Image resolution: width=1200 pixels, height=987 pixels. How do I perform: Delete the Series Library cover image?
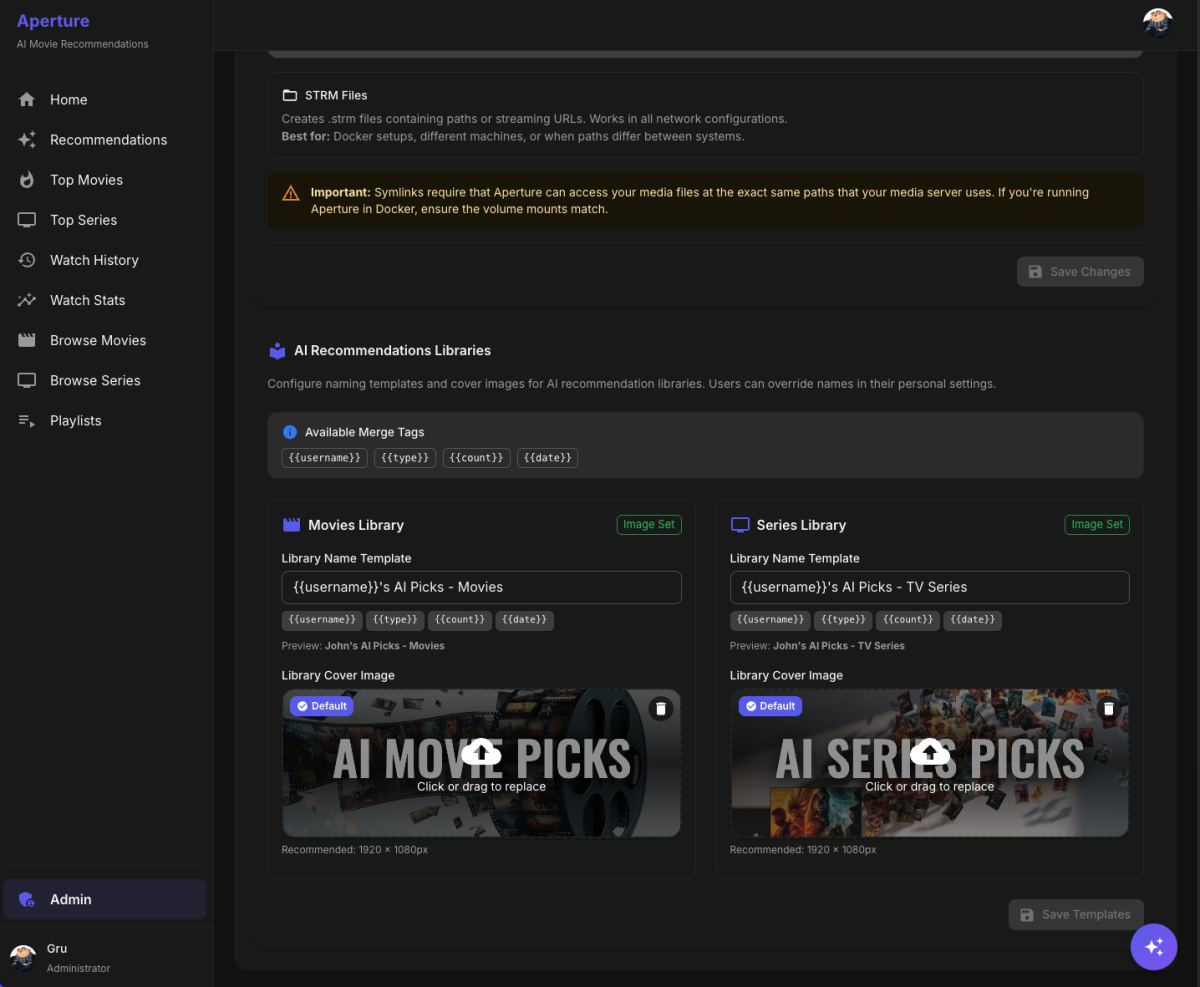pyautogui.click(x=1108, y=707)
